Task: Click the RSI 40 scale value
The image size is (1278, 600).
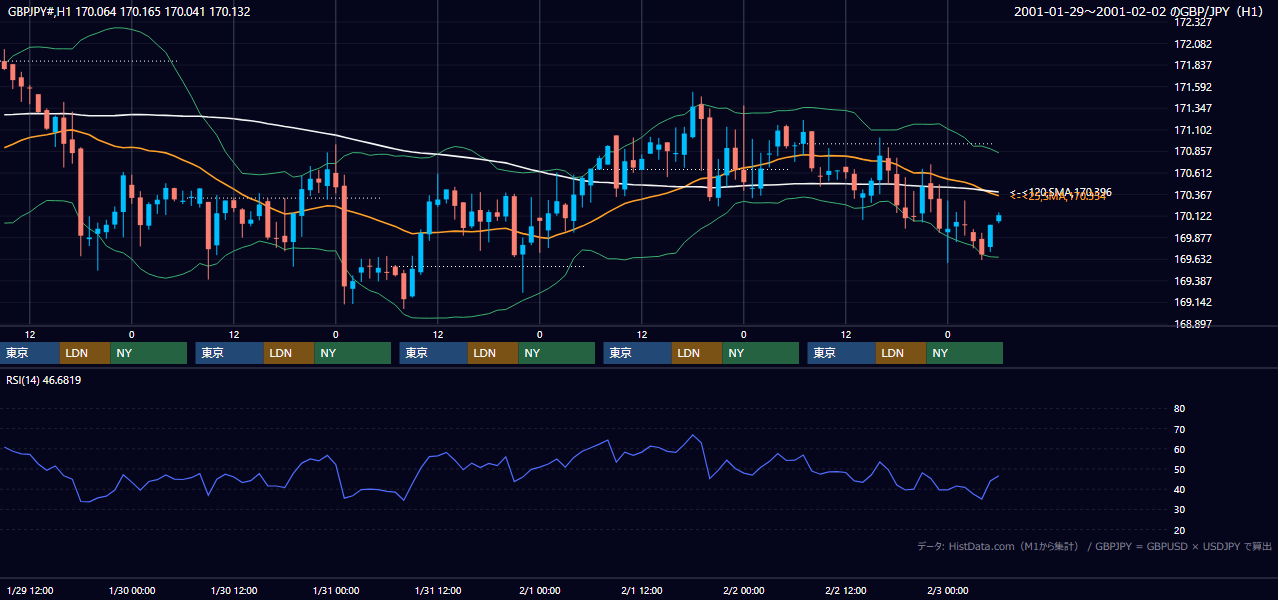Action: (x=1179, y=489)
